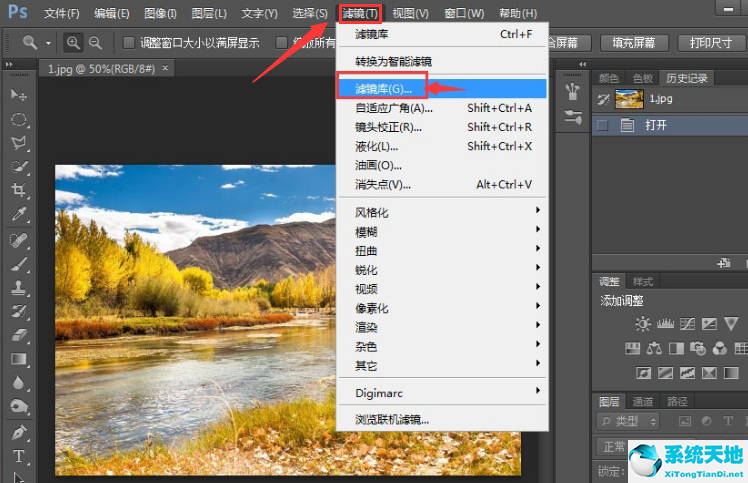Select the Elliptical Marquee tool
Viewport: 748px width, 483px height.
point(19,119)
